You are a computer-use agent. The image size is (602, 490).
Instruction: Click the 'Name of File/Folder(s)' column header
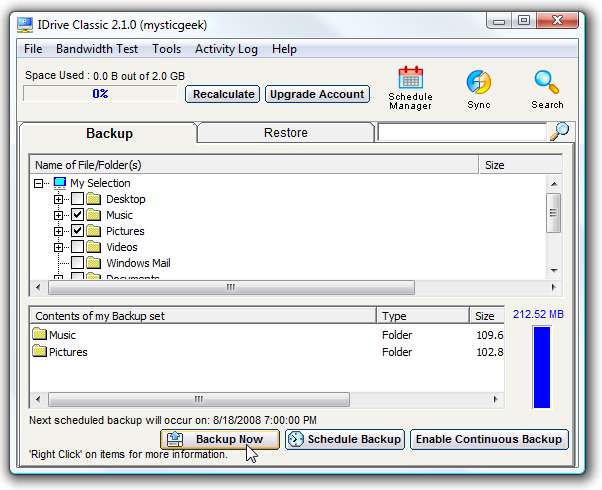click(x=254, y=165)
